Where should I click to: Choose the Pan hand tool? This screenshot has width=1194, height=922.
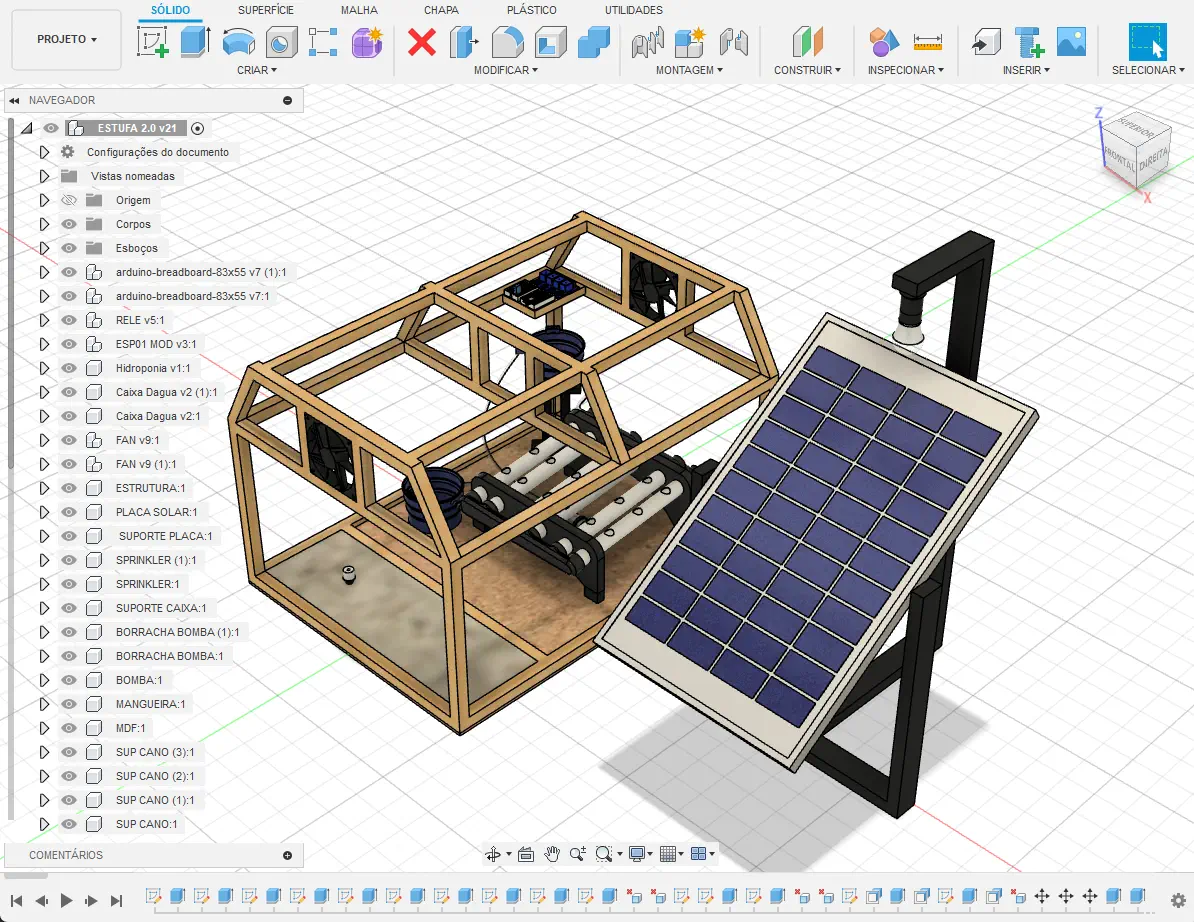pyautogui.click(x=552, y=854)
